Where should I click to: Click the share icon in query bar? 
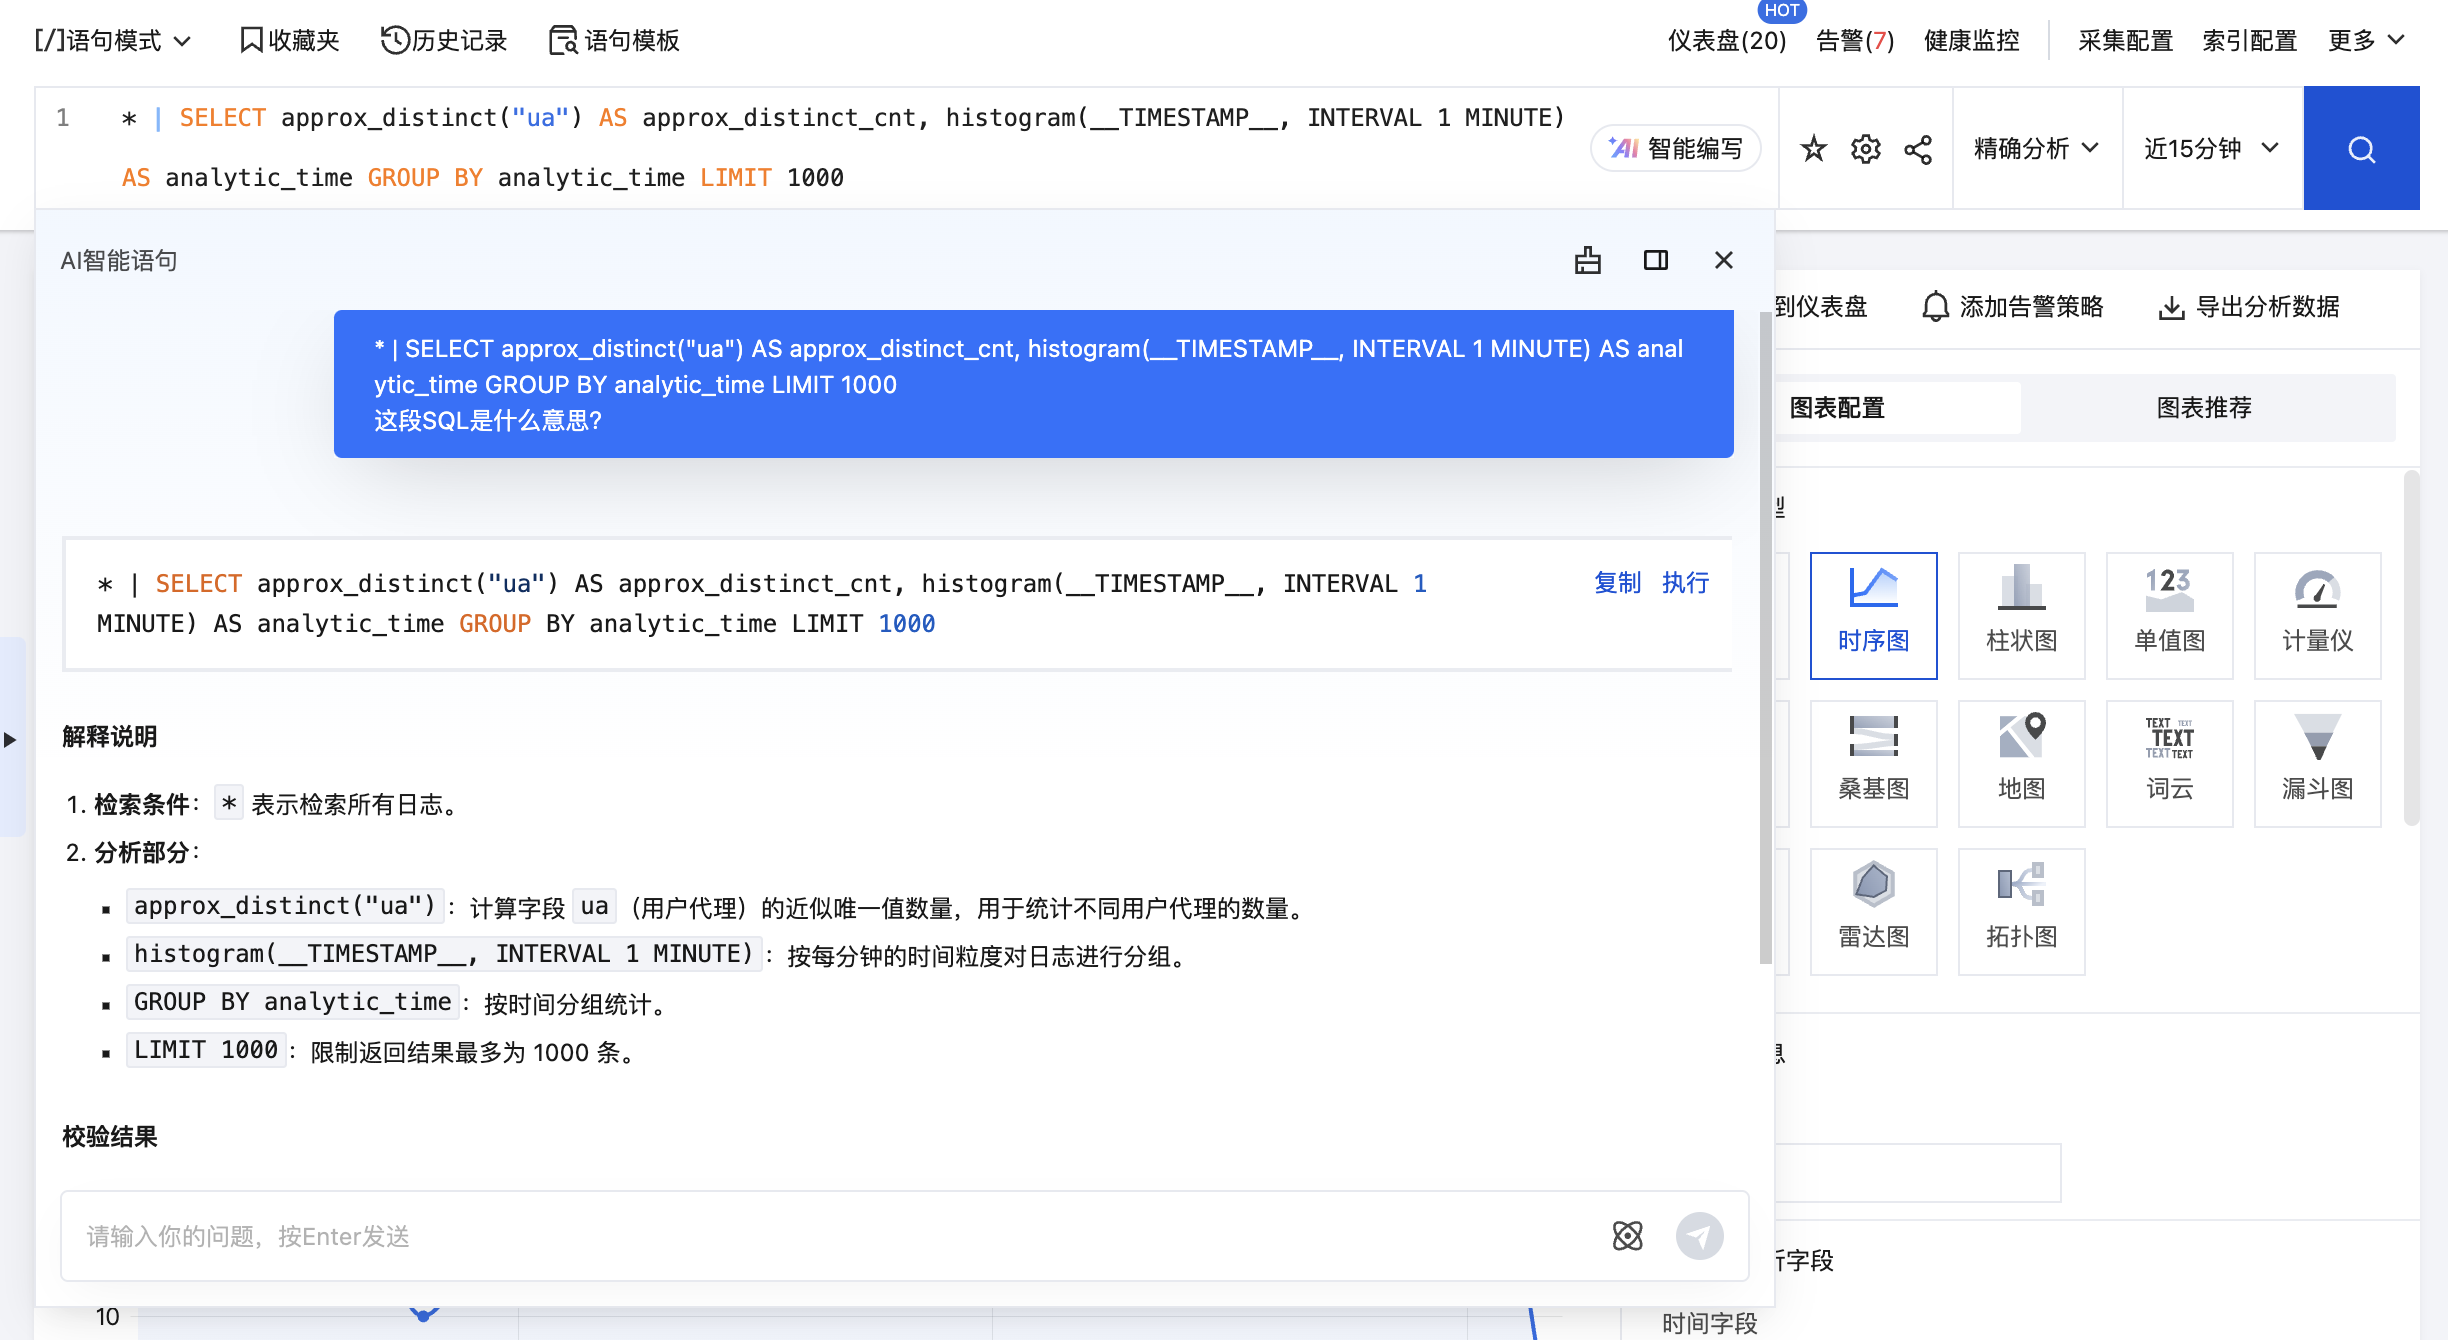coord(1917,150)
